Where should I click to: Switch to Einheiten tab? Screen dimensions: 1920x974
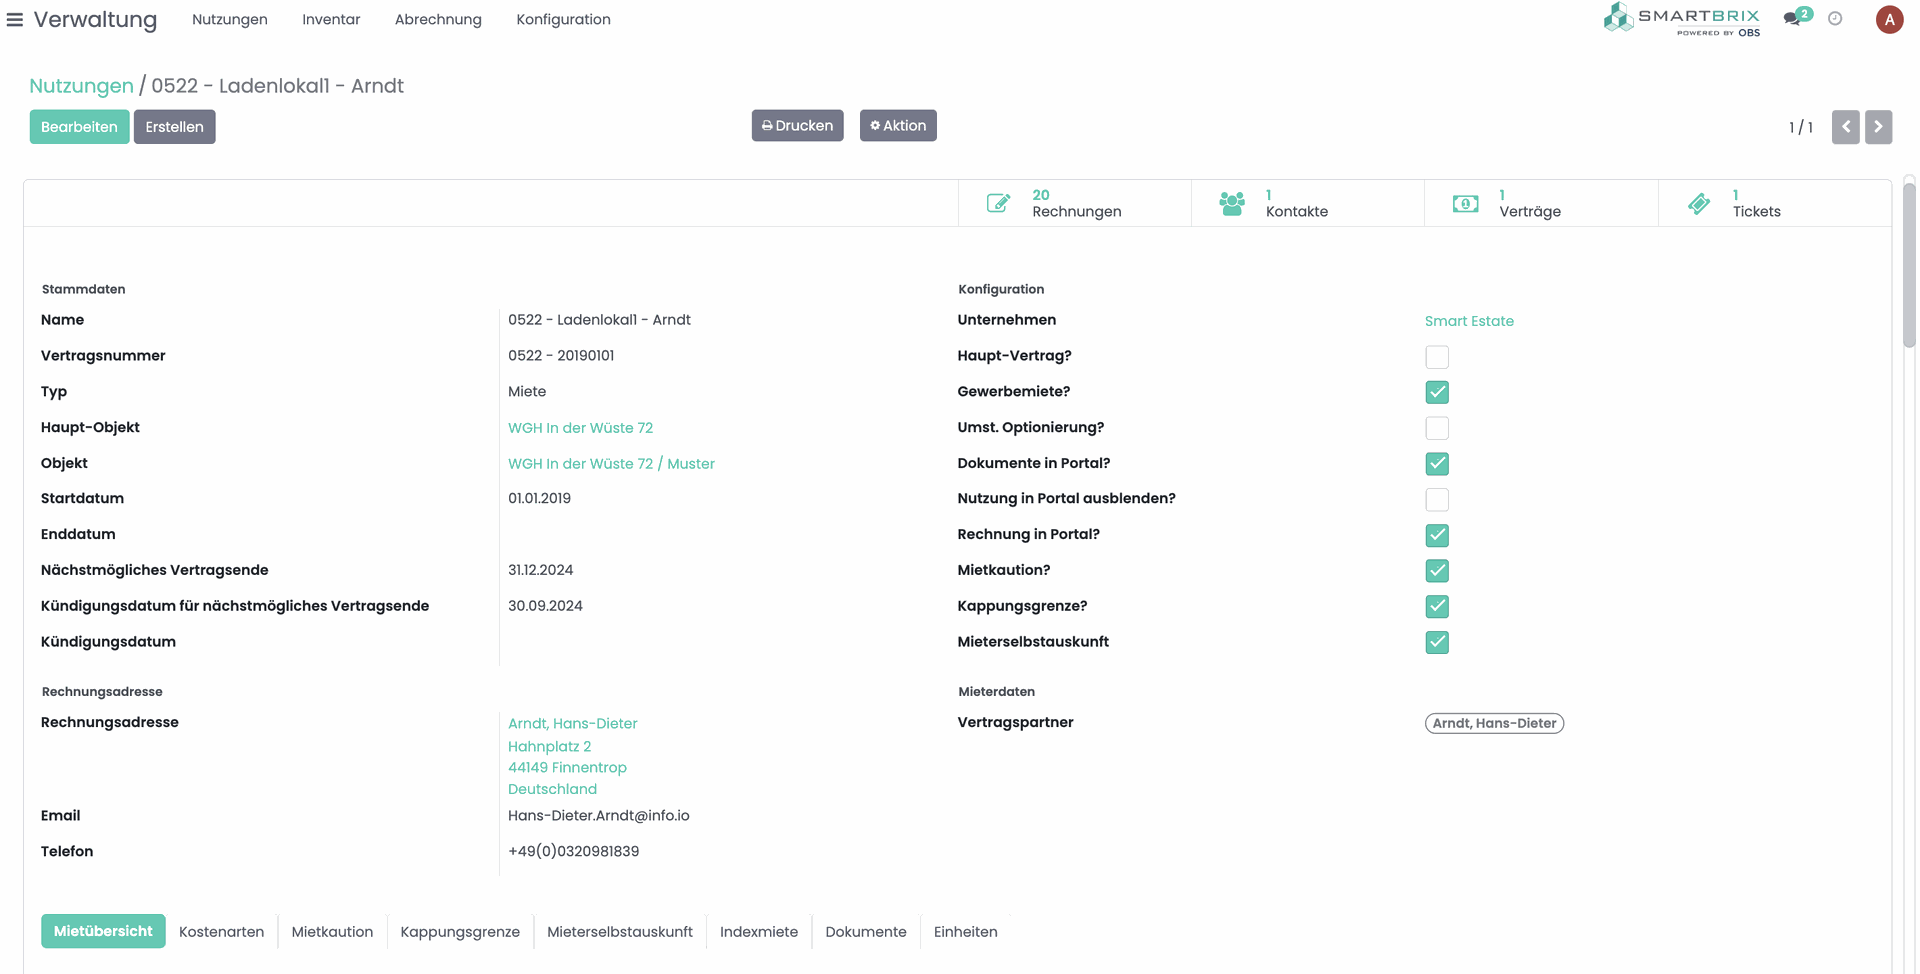[x=966, y=932]
